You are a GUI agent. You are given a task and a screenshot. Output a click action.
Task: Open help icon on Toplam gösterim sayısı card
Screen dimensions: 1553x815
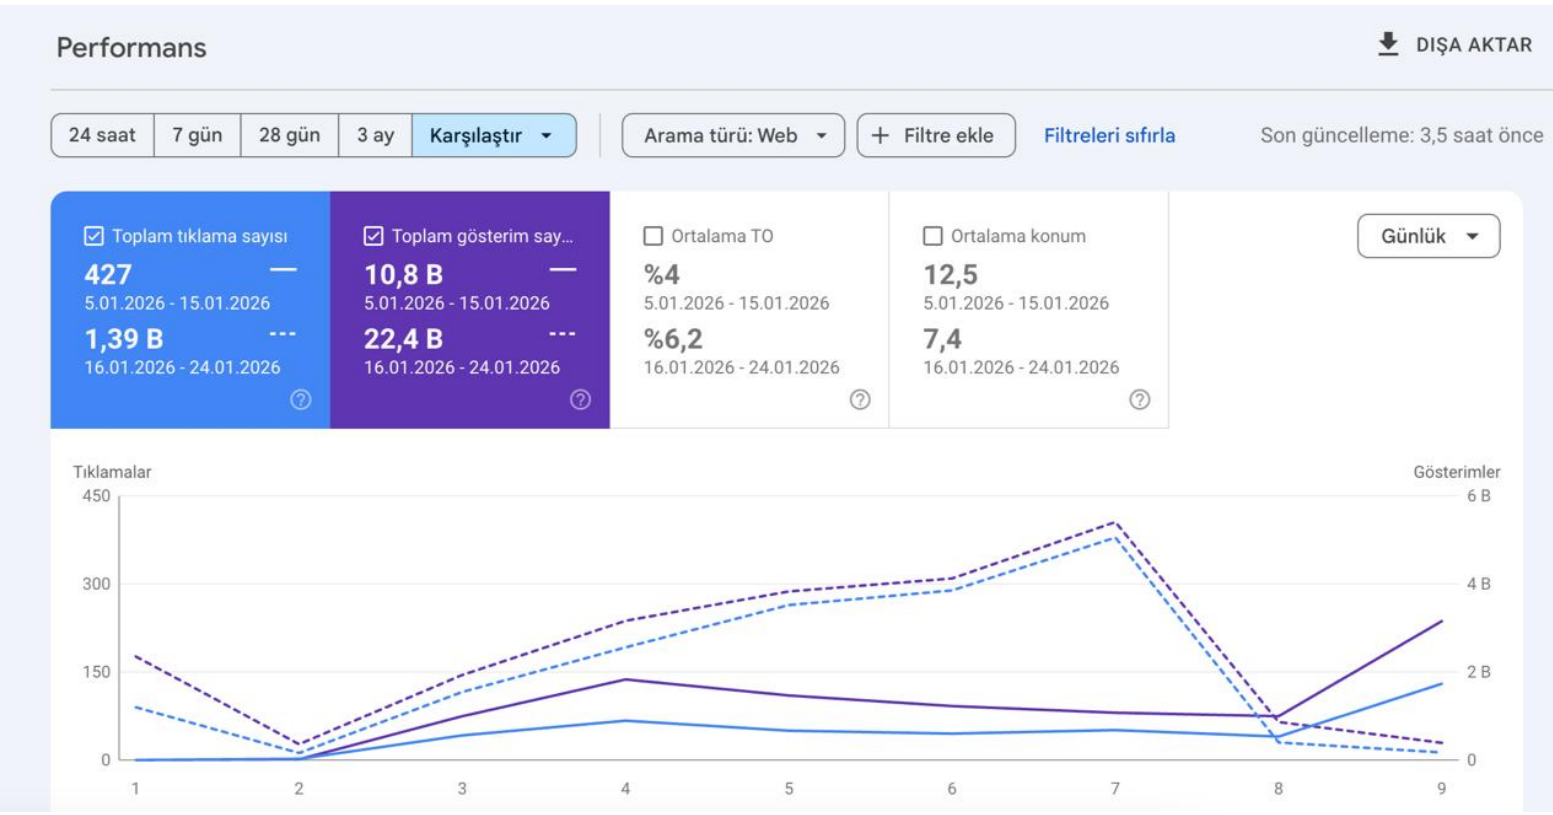580,399
